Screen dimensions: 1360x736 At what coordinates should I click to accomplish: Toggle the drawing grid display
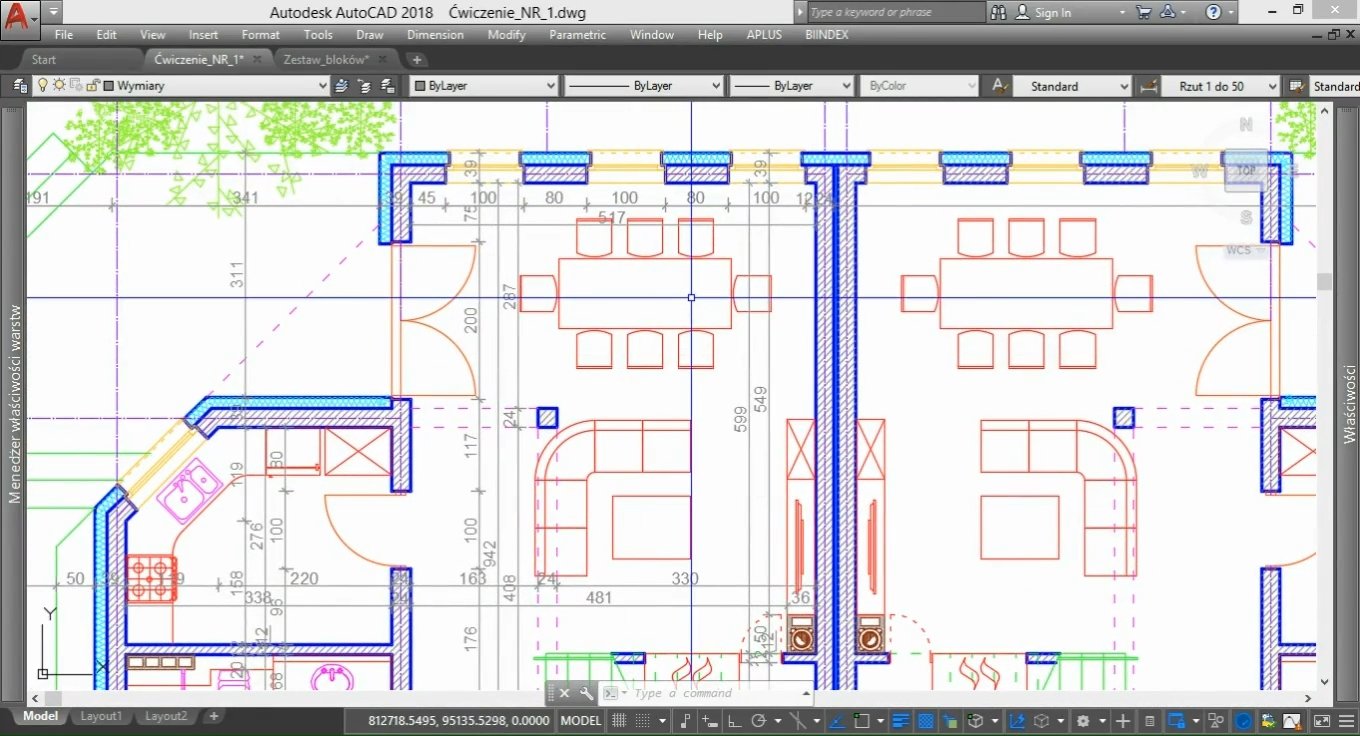pyautogui.click(x=620, y=720)
